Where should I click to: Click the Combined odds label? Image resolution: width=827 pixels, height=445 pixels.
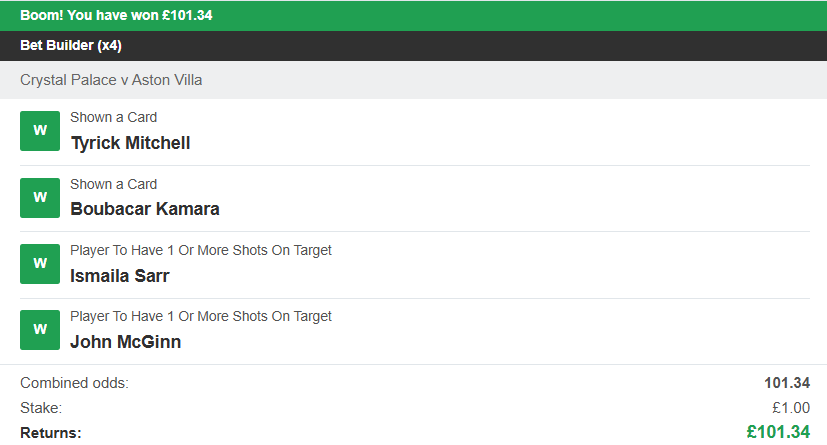pos(74,383)
